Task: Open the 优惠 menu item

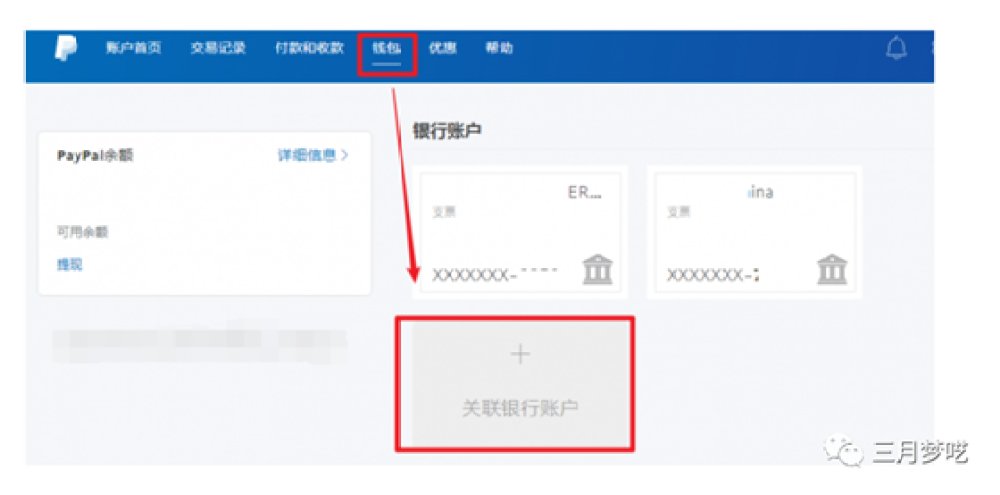Action: point(443,48)
